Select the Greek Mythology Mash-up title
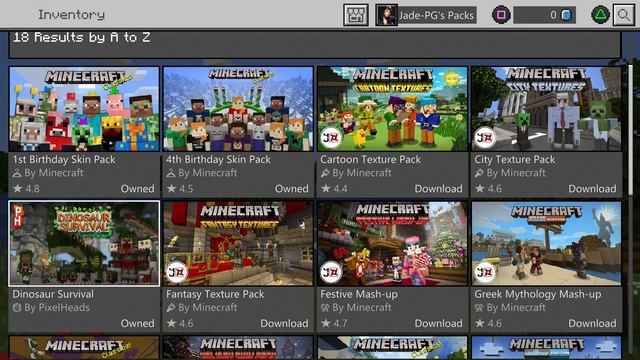 [538, 294]
